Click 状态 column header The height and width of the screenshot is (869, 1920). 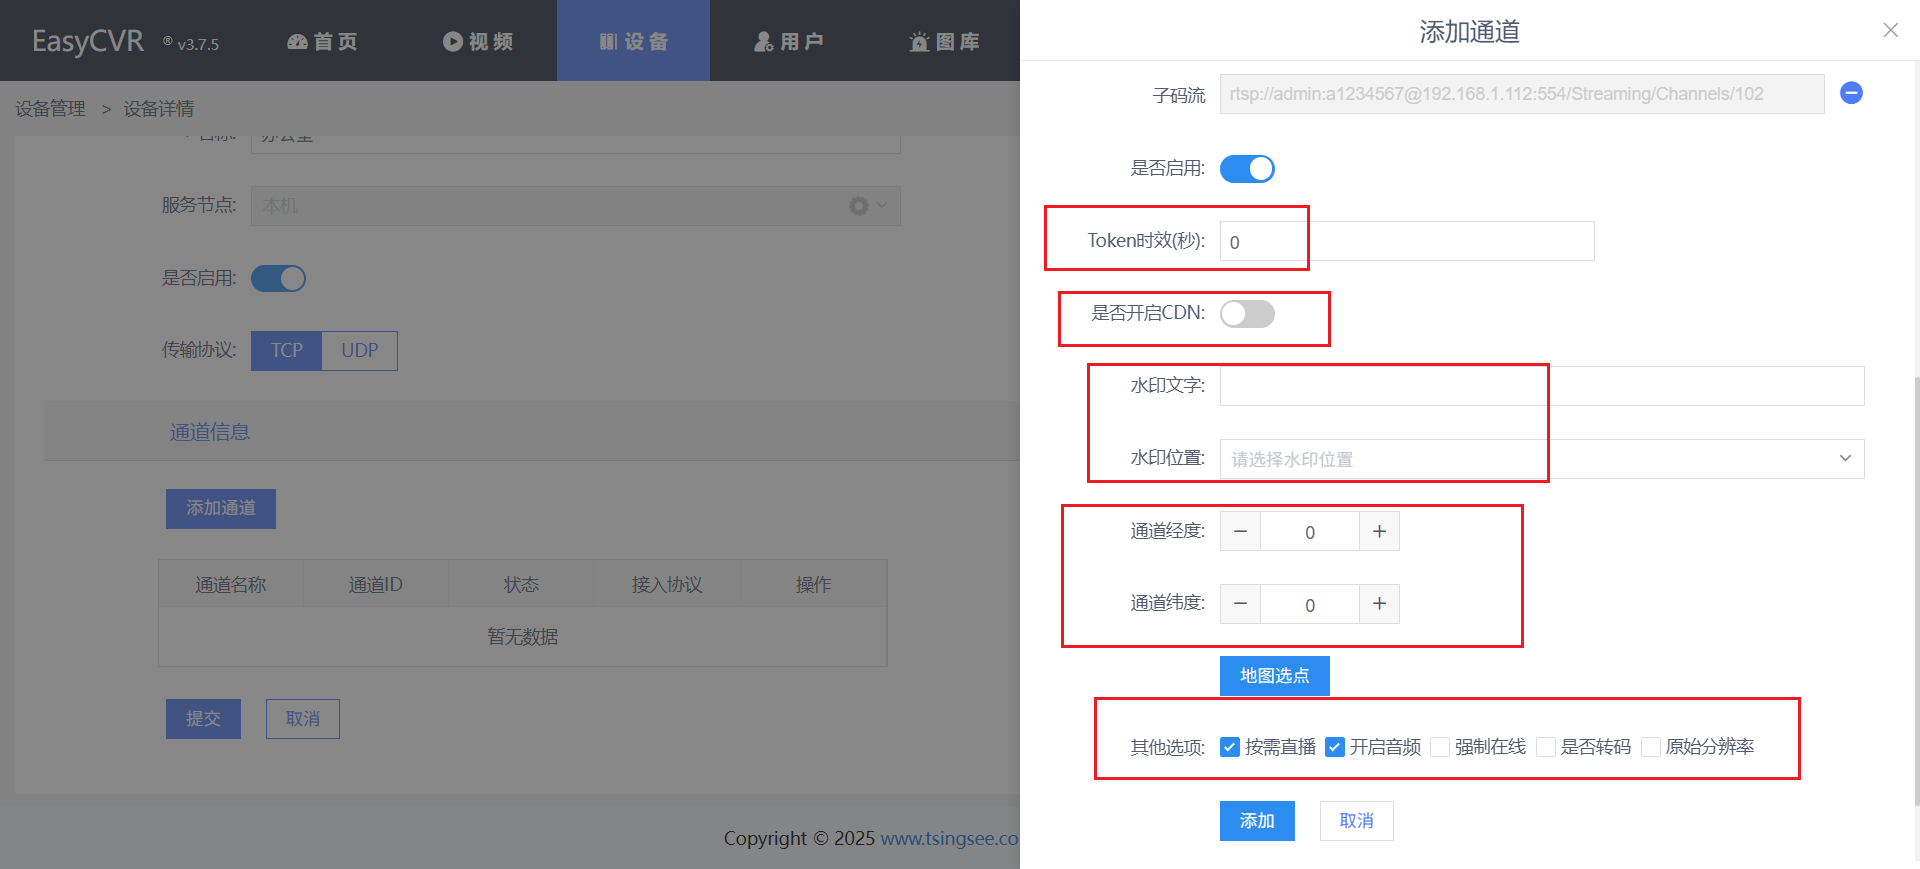click(x=521, y=584)
